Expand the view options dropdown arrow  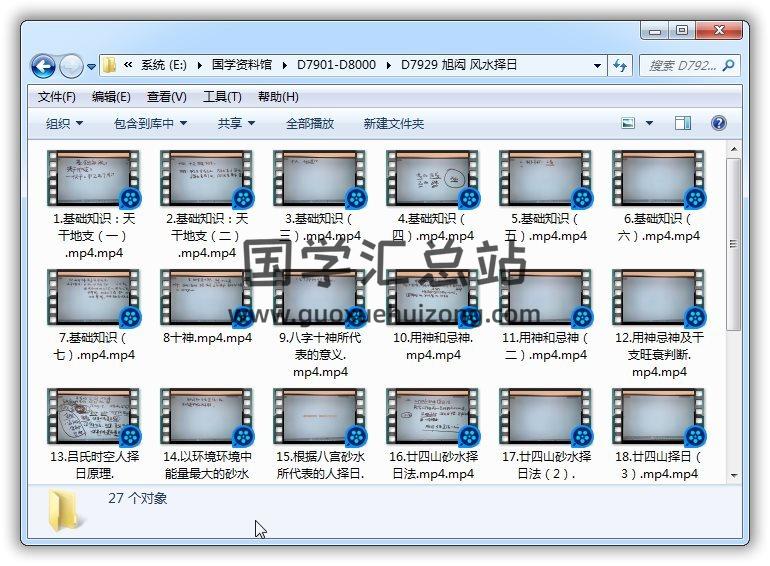pos(649,123)
